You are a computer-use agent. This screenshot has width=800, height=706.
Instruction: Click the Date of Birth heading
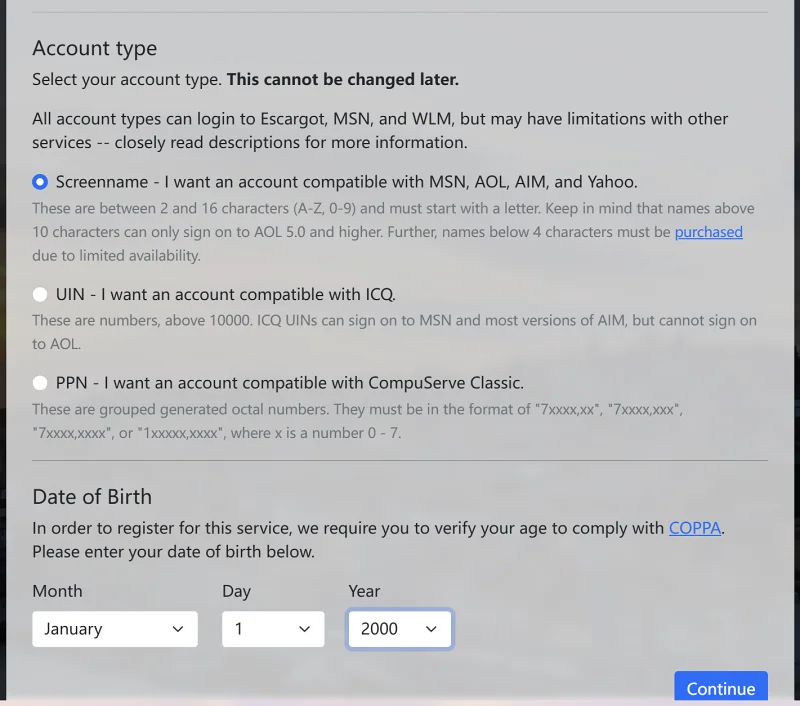(x=92, y=497)
